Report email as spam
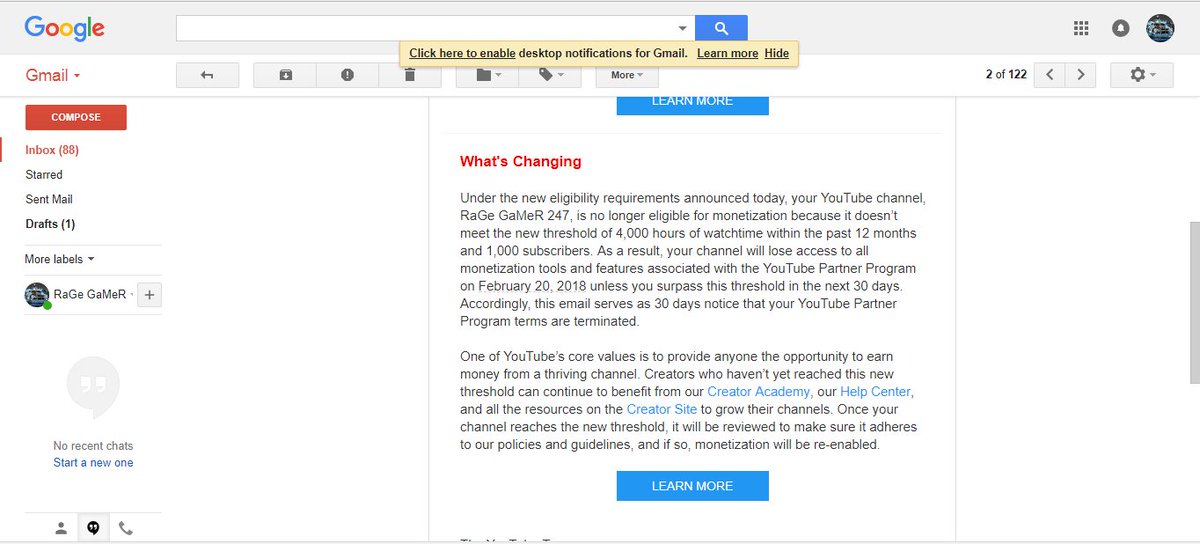This screenshot has width=1200, height=544. click(x=347, y=75)
